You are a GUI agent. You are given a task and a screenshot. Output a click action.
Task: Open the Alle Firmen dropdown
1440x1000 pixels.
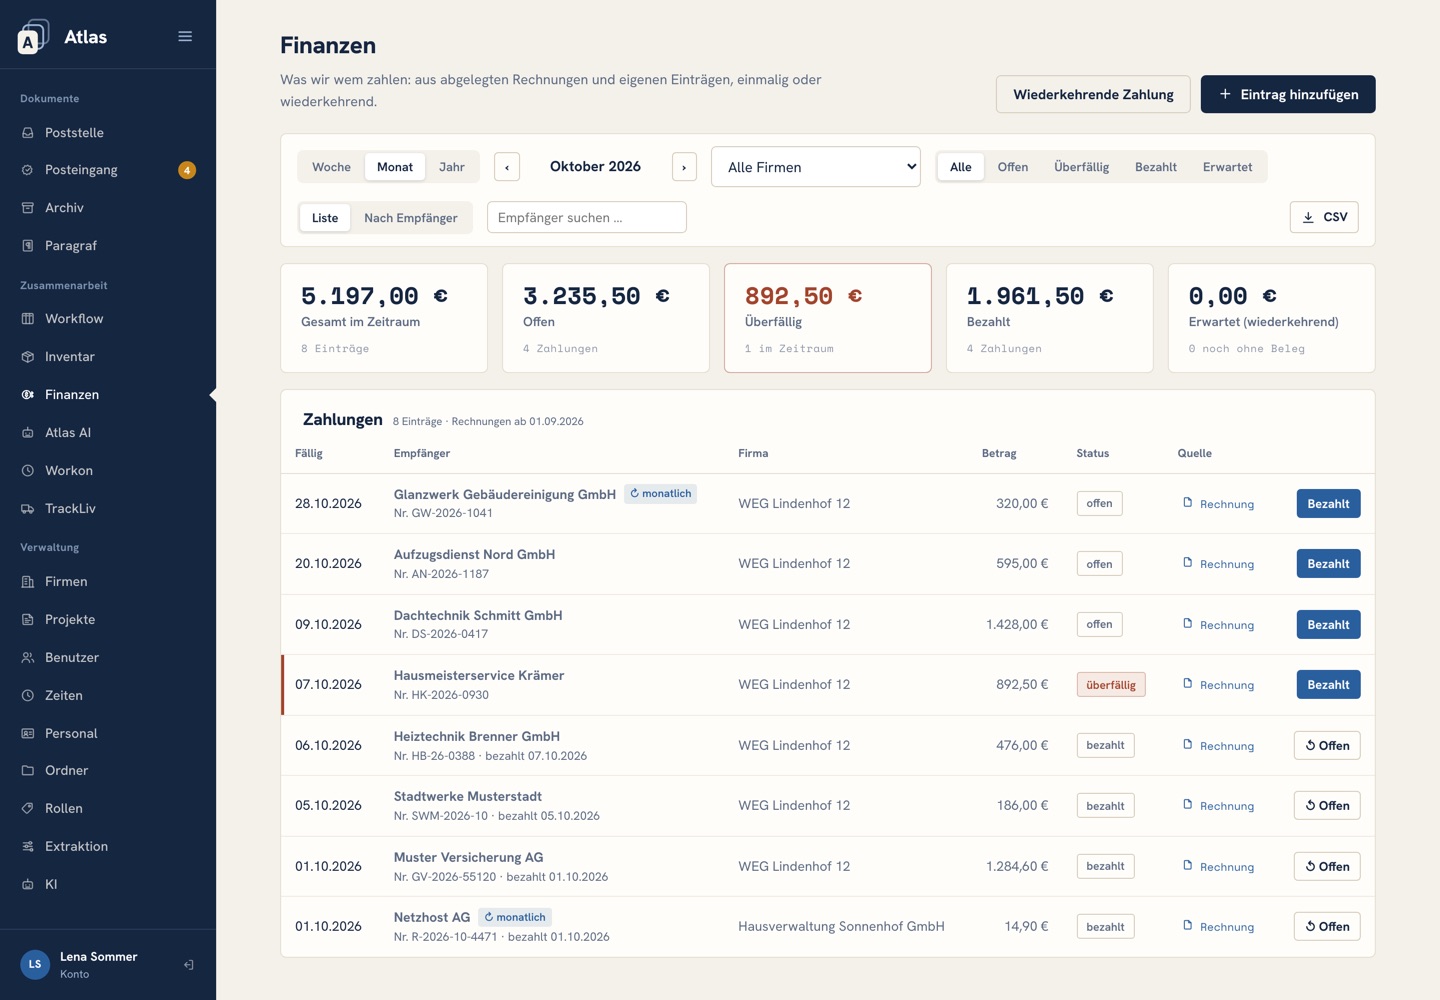[816, 167]
